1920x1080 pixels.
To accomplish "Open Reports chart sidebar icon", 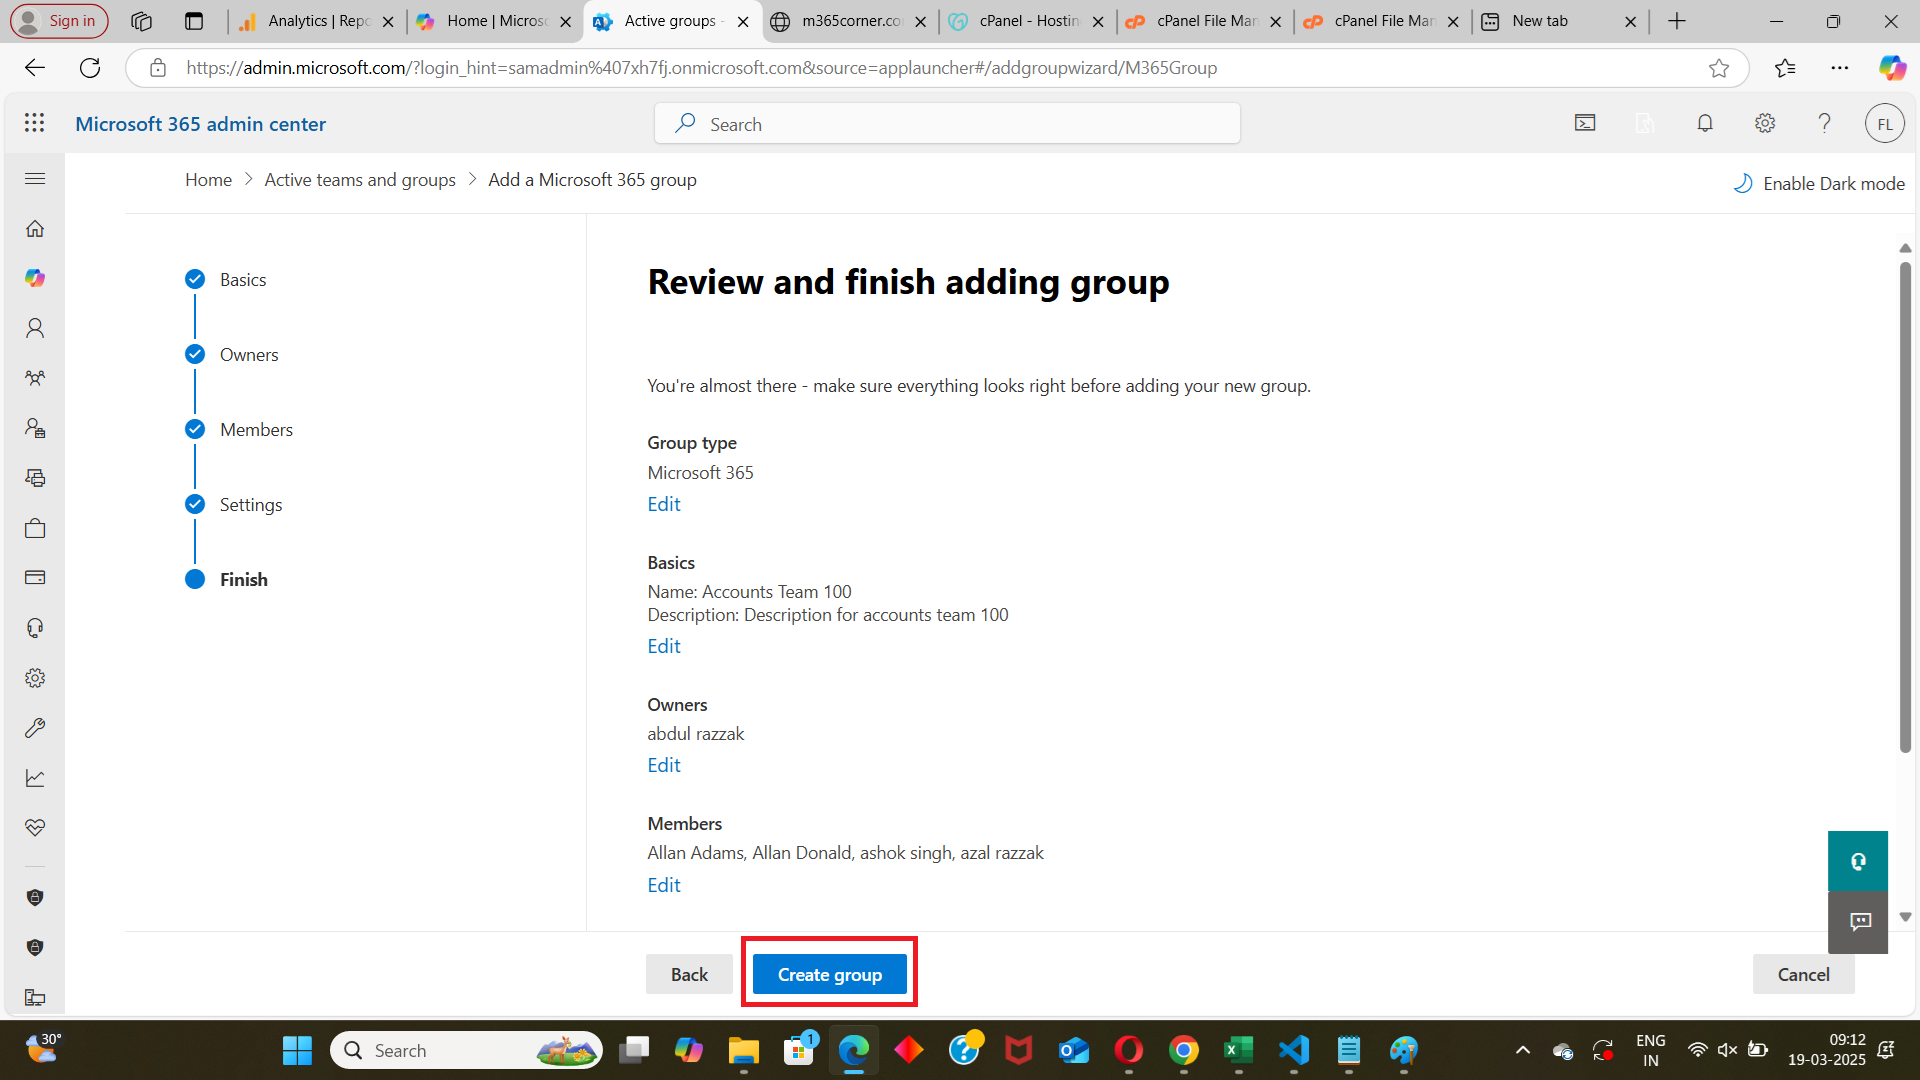I will click(x=35, y=778).
